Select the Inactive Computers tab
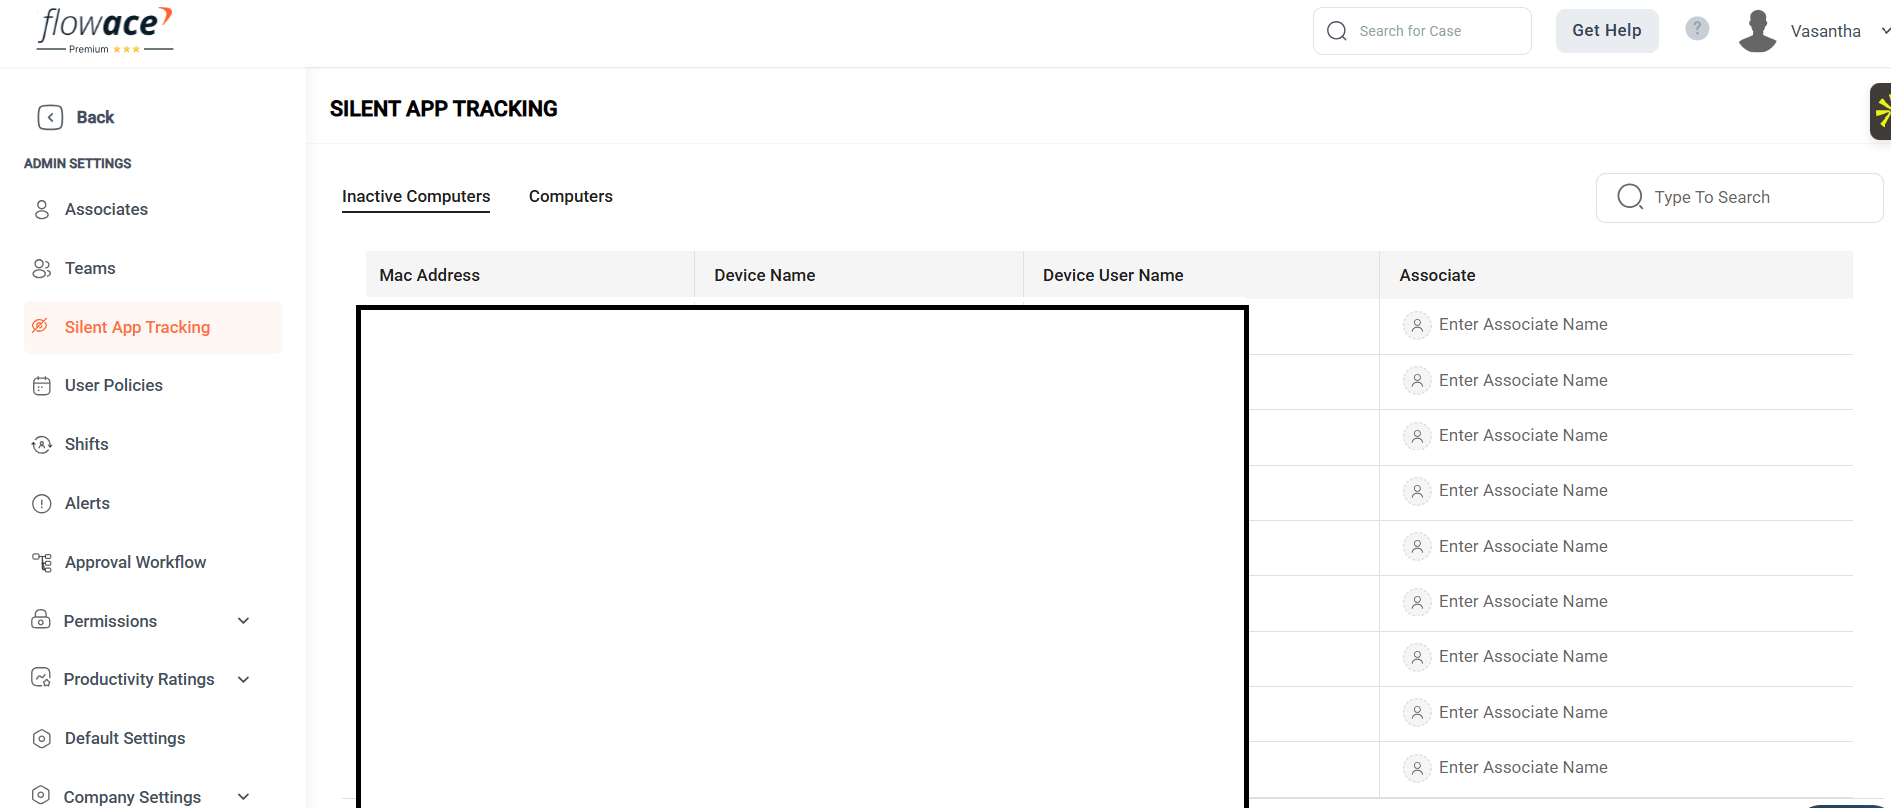 [x=416, y=196]
